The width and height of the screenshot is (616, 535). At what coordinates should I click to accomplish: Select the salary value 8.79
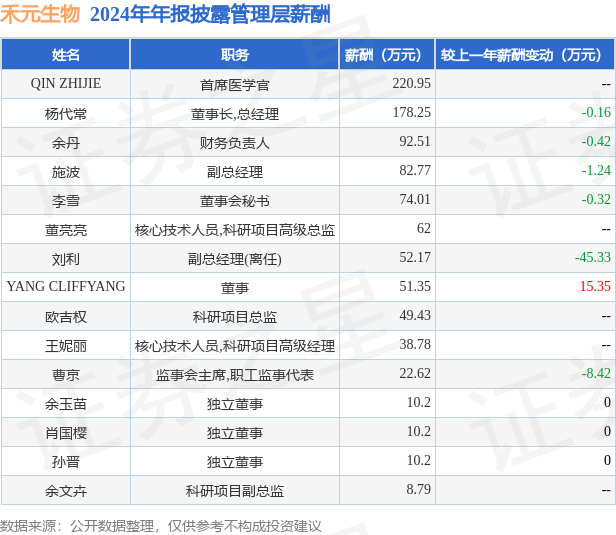418,490
